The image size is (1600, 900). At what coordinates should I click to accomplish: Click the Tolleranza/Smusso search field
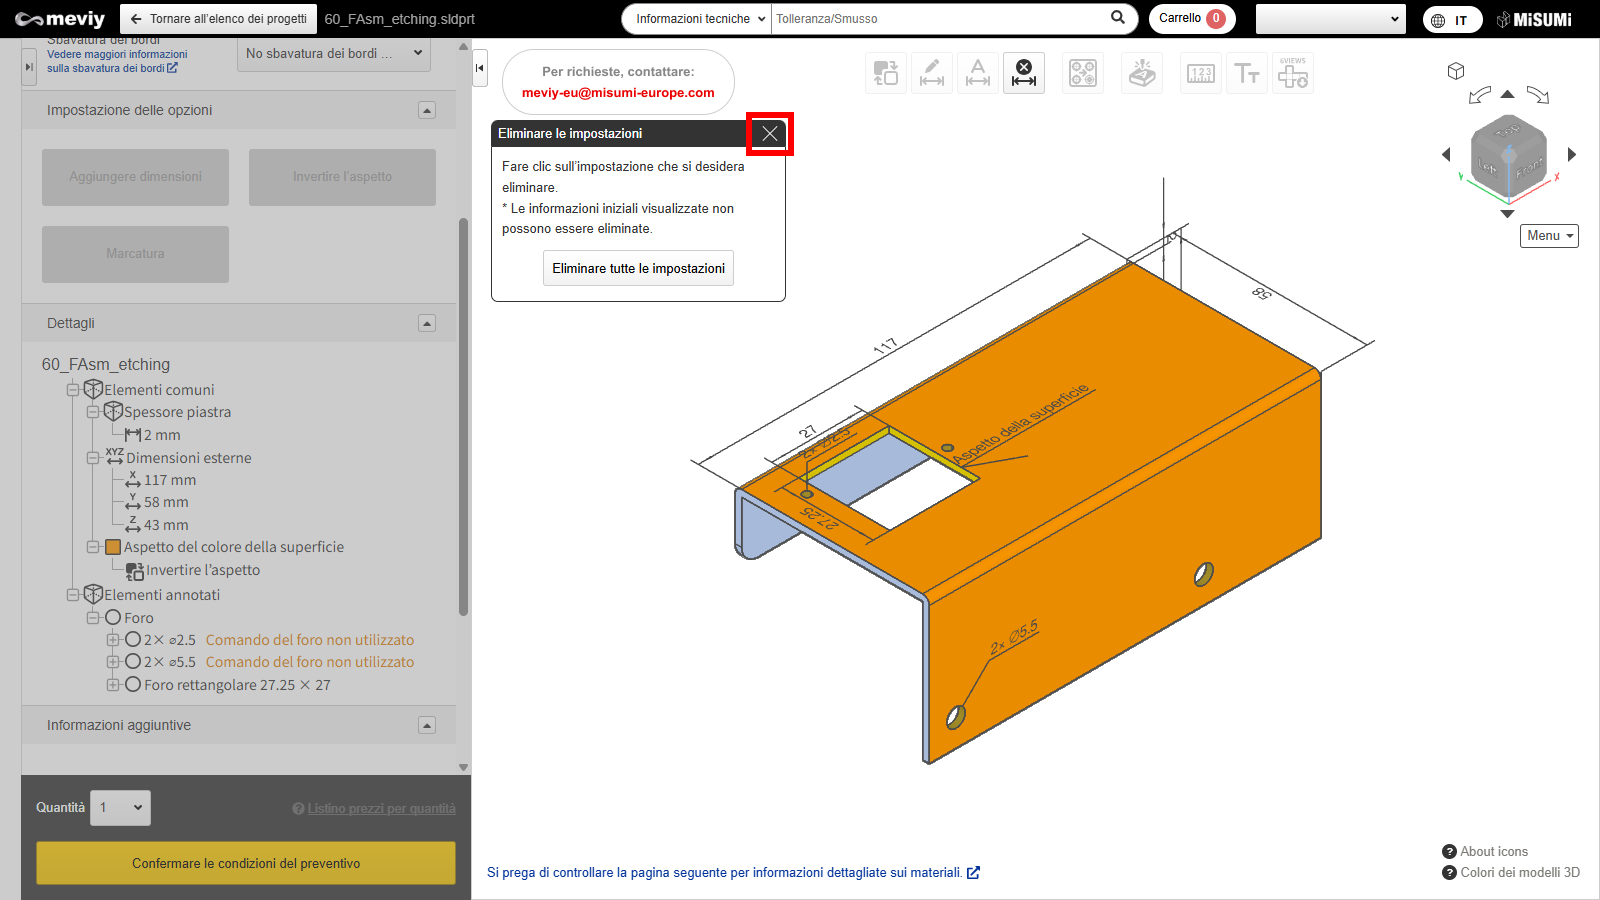pos(938,19)
